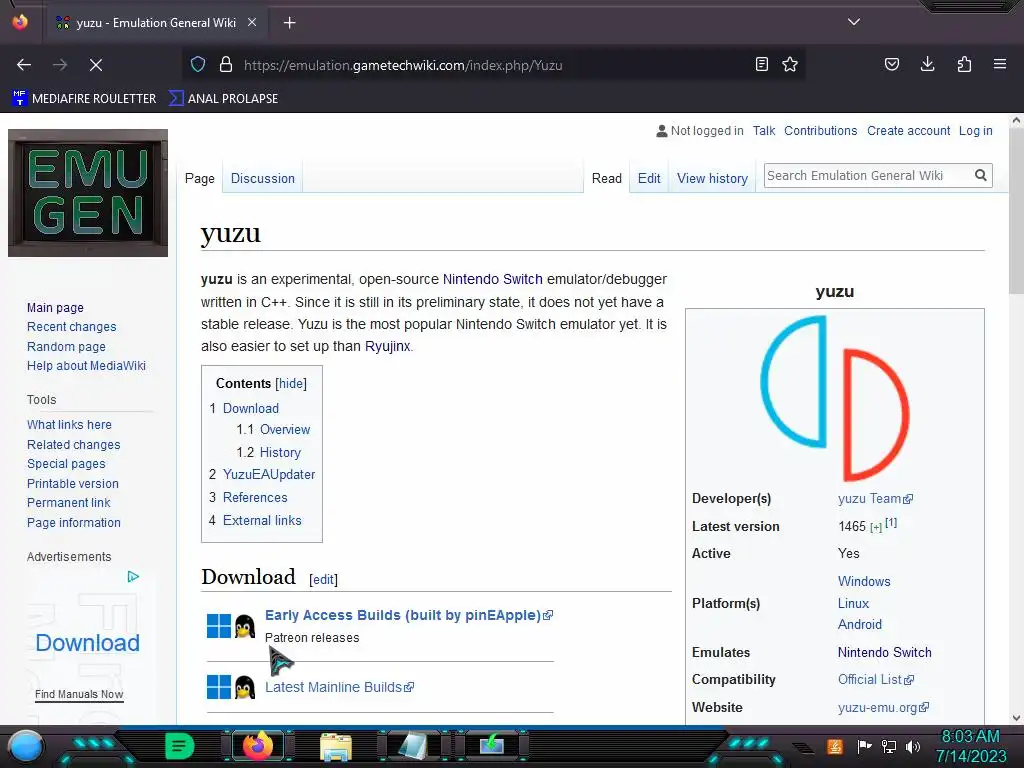This screenshot has width=1024, height=768.
Task: Open the Edit tab
Action: (x=649, y=178)
